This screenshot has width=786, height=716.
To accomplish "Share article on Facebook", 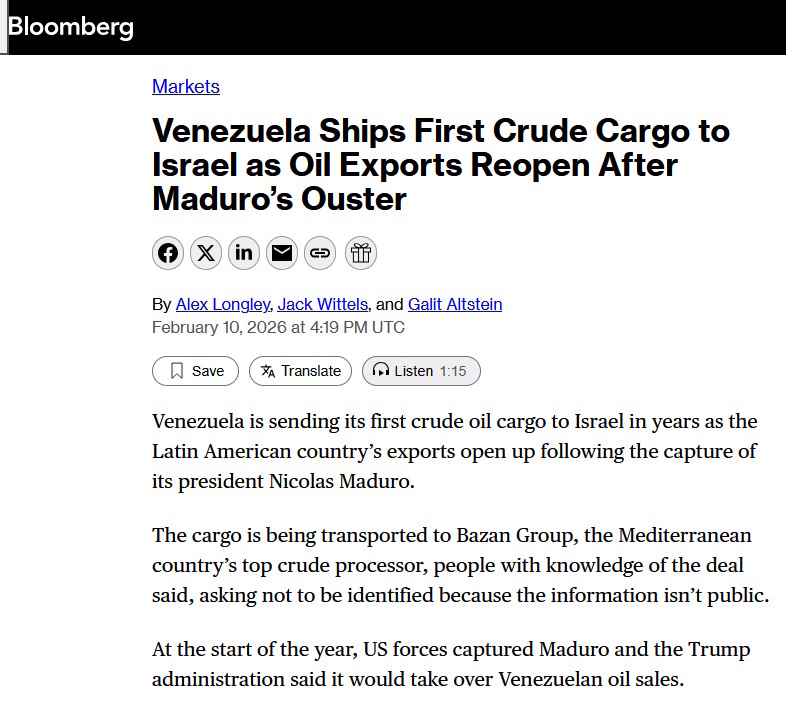I will 168,253.
